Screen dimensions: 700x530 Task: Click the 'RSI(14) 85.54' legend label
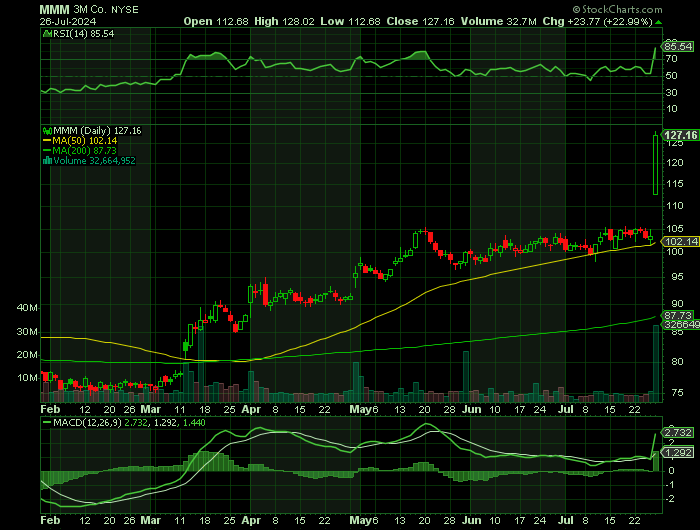pyautogui.click(x=83, y=33)
